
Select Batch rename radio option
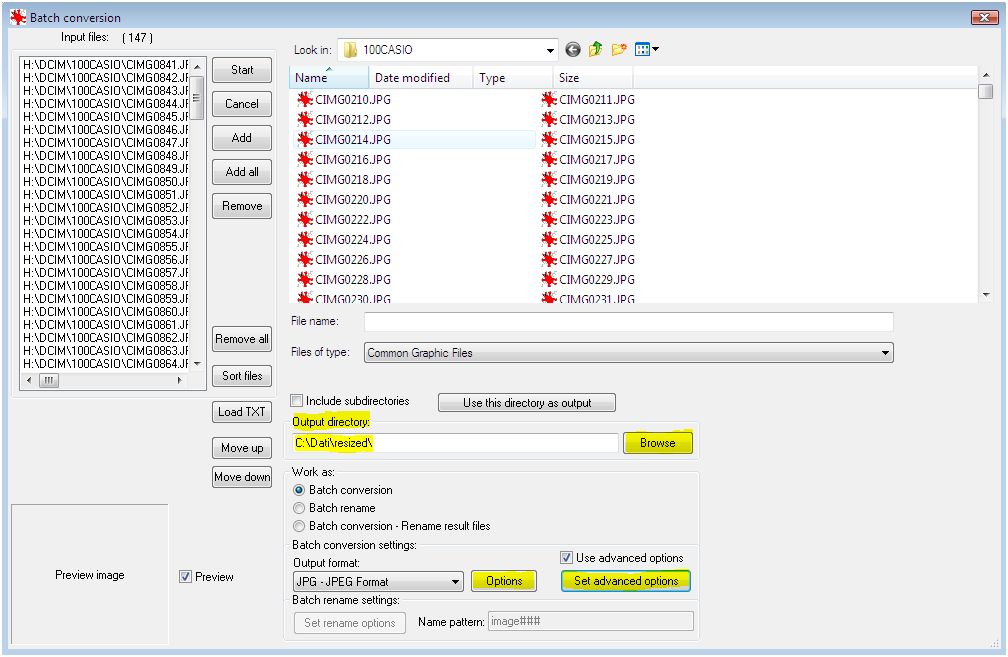299,508
